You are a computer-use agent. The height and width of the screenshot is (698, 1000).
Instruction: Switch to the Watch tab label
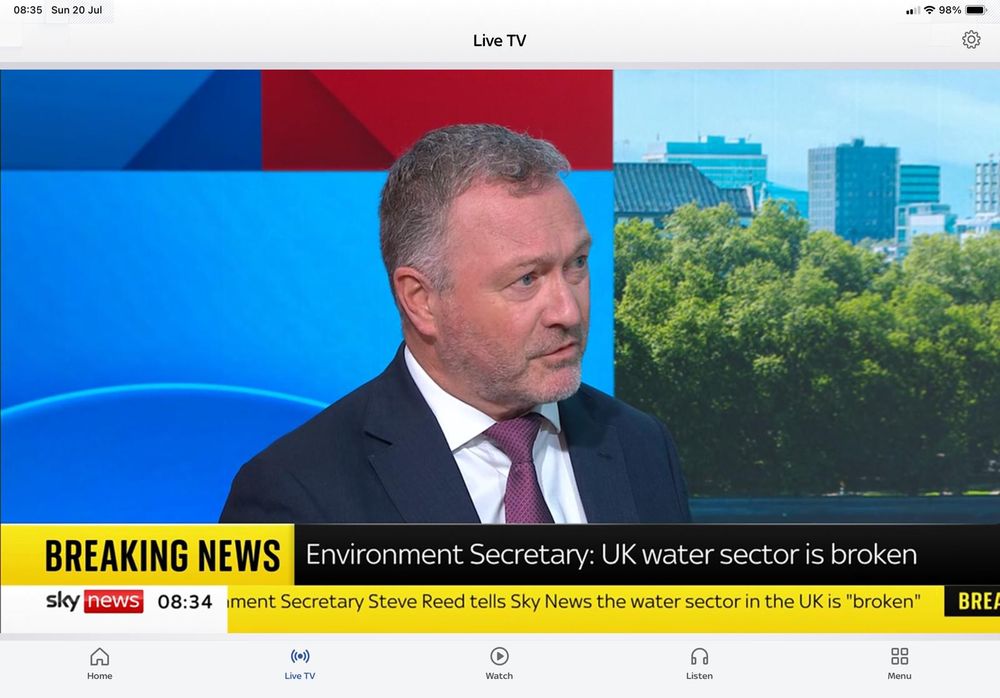pos(499,676)
